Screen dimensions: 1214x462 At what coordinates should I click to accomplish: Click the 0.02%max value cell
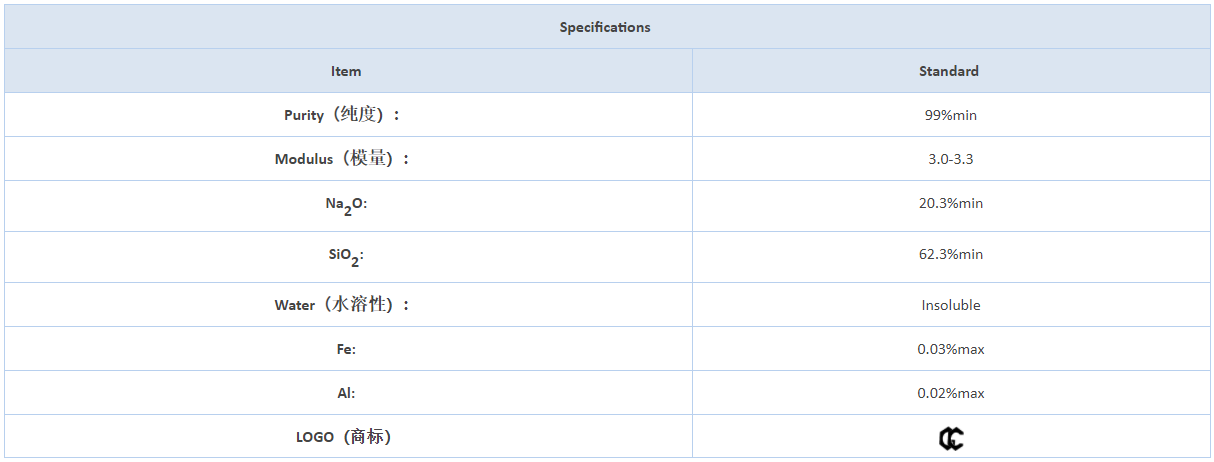[950, 393]
